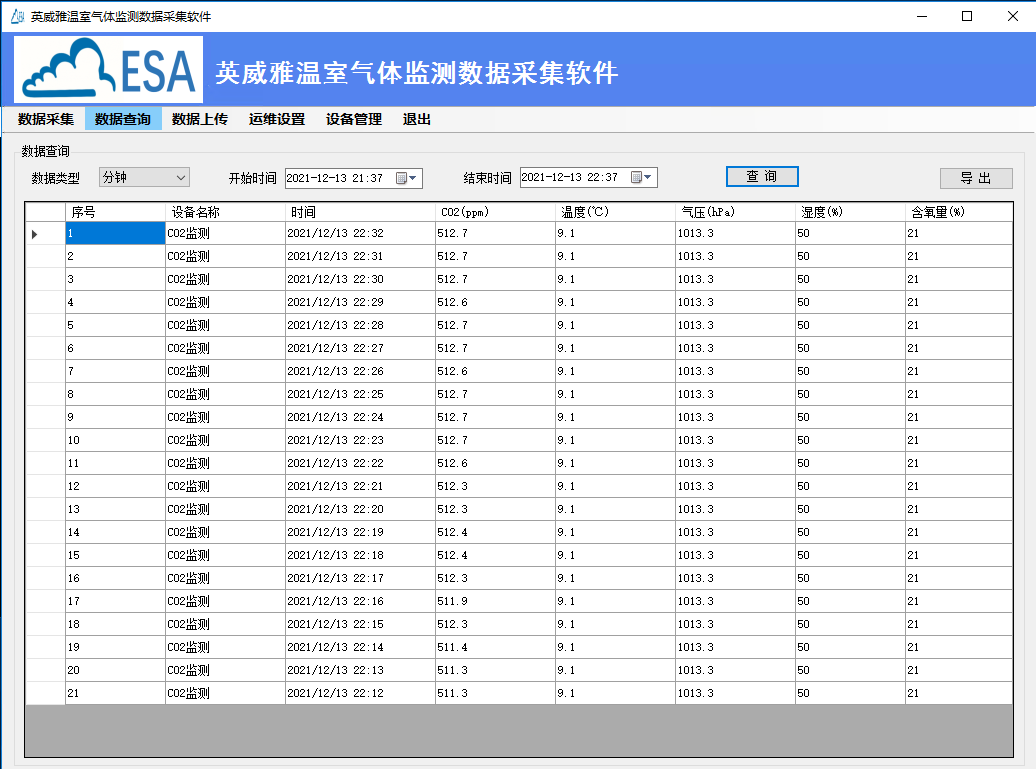
Task: Open the end time dropdown arrow
Action: pyautogui.click(x=646, y=177)
